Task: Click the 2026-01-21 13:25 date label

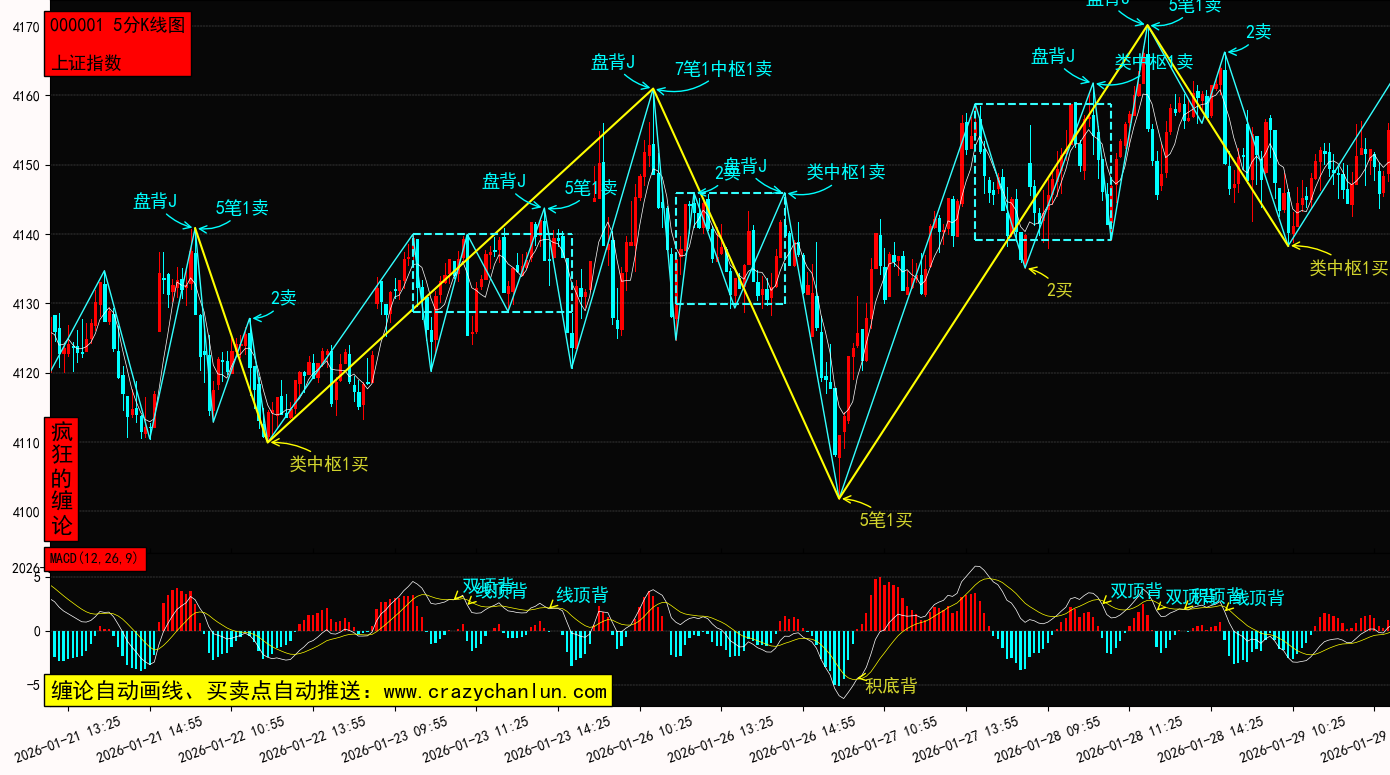Action: point(68,741)
